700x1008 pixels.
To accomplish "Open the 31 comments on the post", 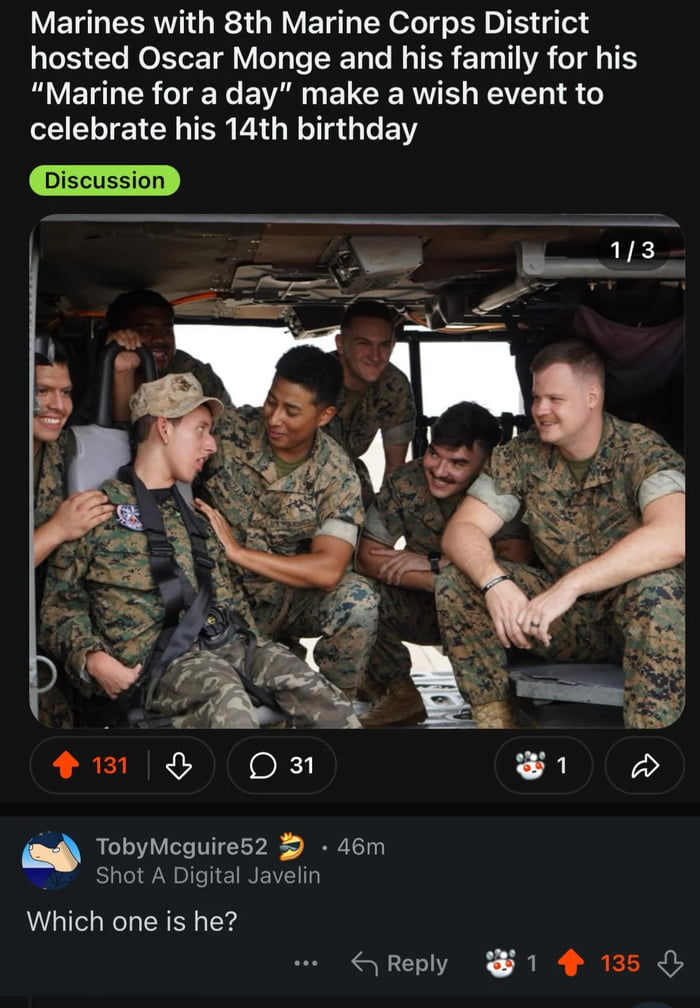I will point(282,765).
